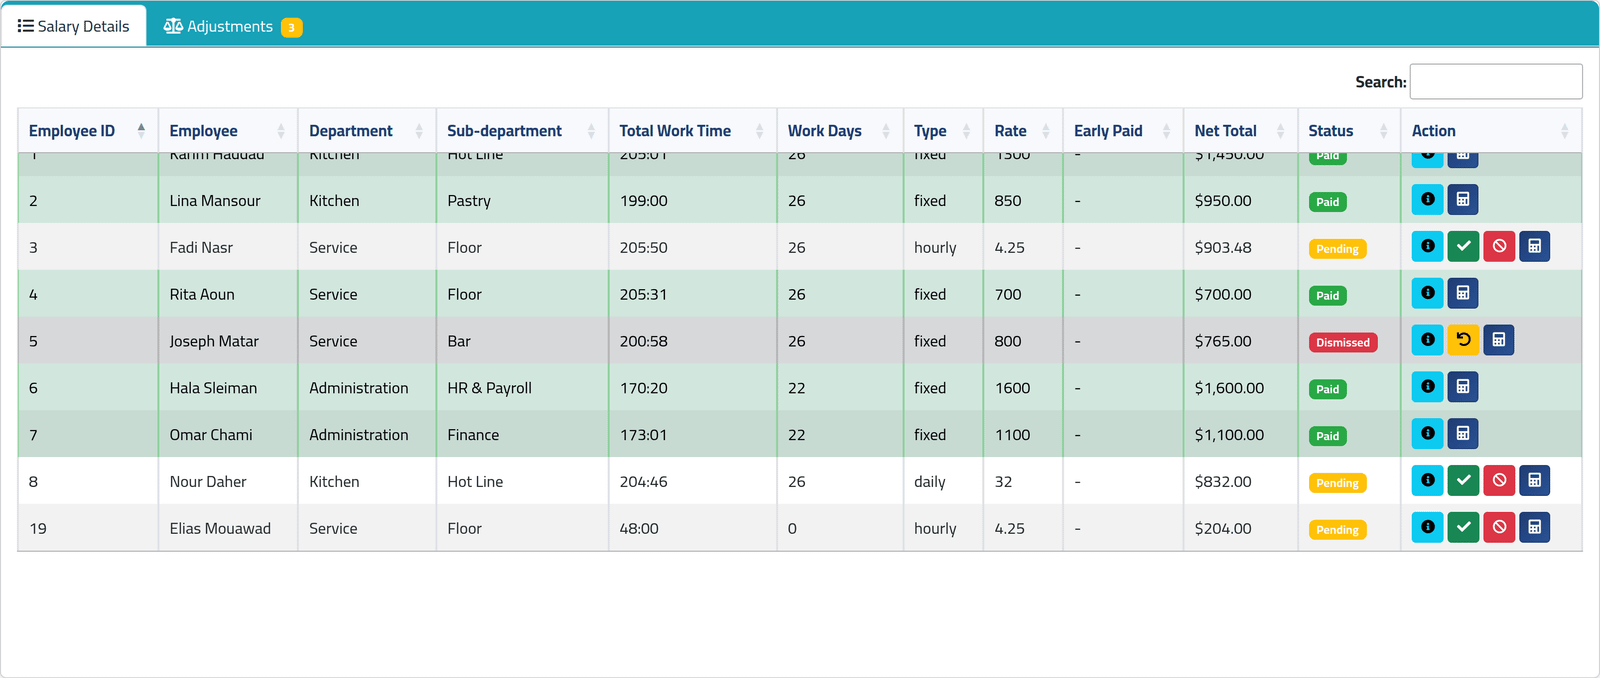The height and width of the screenshot is (678, 1600).
Task: Click the 200:58 work time cell
Action: click(692, 341)
